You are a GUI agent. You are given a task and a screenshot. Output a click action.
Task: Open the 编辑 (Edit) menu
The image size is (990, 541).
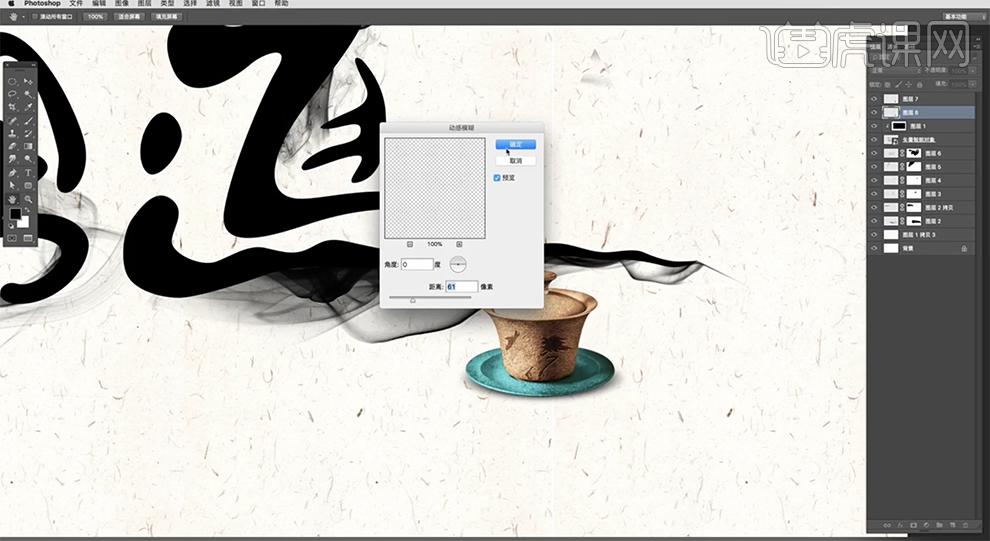[x=99, y=3]
